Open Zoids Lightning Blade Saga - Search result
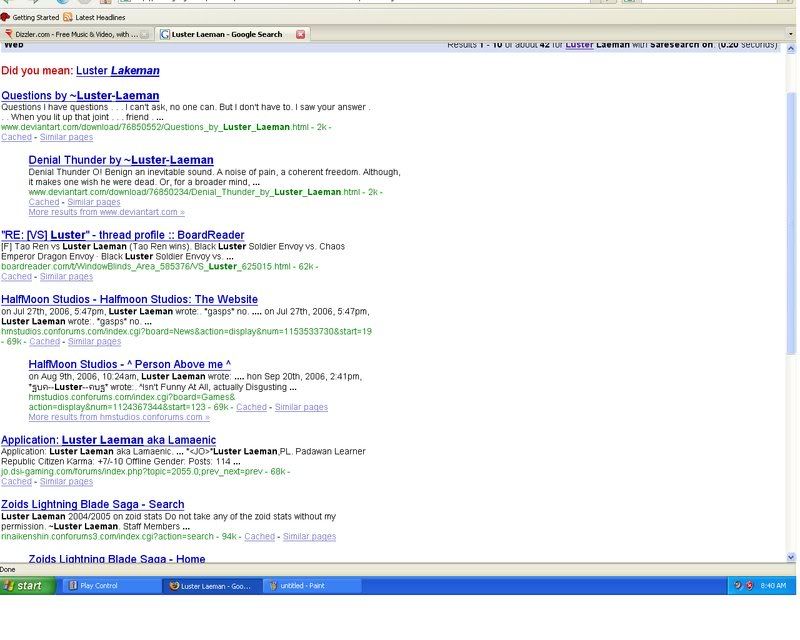Image resolution: width=800 pixels, height=640 pixels. 93,504
